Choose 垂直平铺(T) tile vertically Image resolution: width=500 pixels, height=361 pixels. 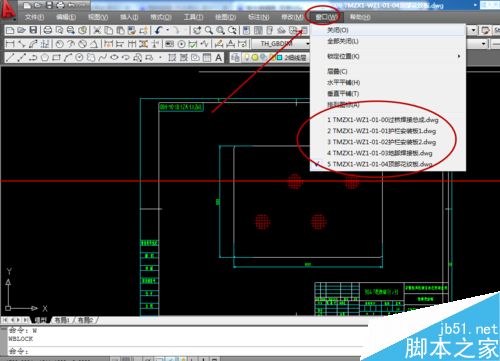click(x=388, y=94)
